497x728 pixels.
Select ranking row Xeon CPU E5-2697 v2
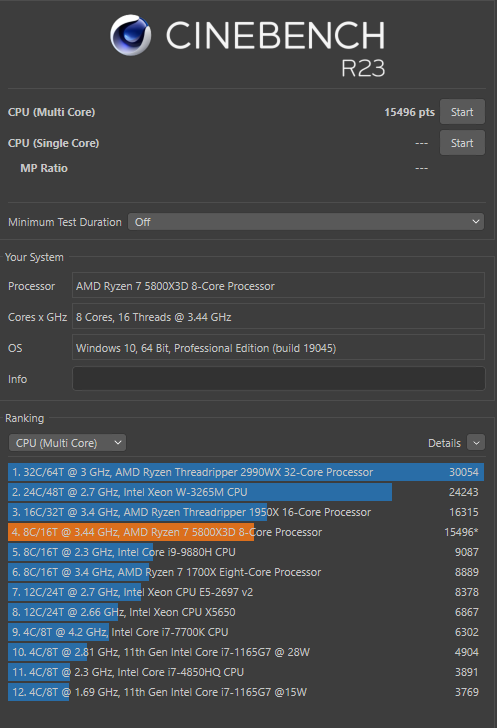point(246,592)
